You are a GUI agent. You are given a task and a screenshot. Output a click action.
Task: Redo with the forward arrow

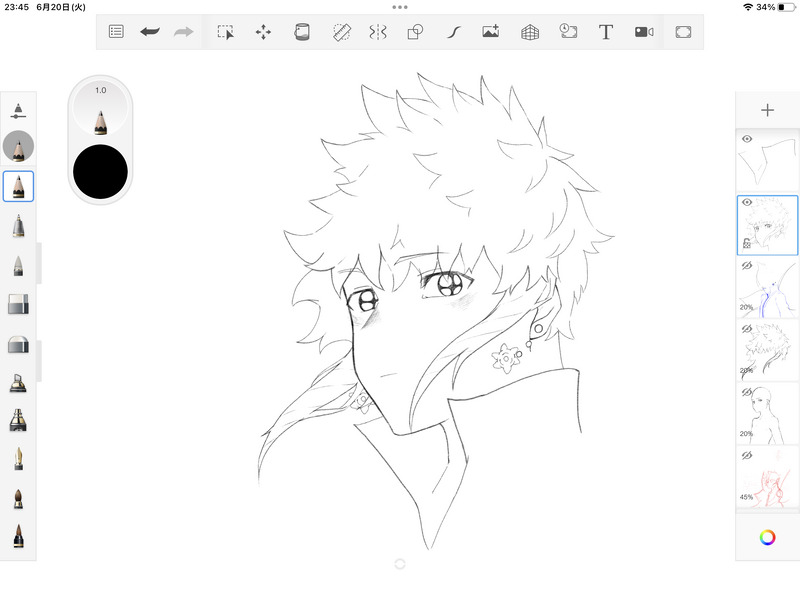point(184,32)
